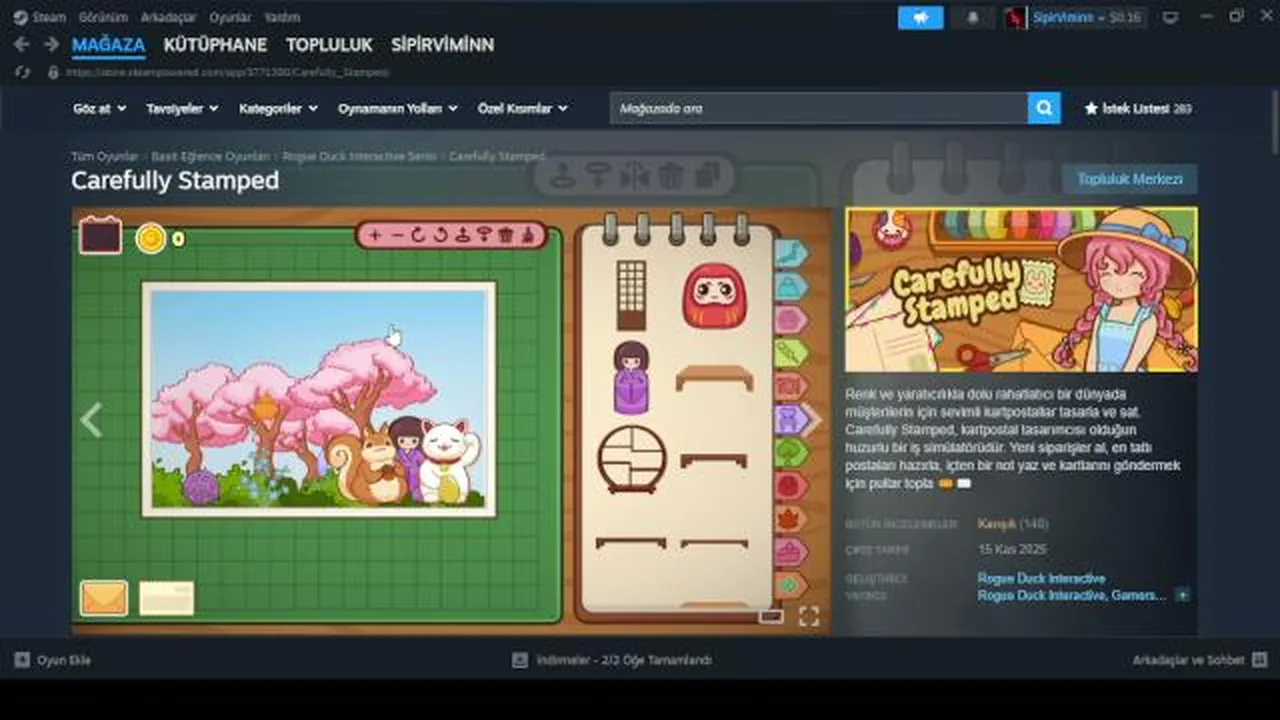Expand the Oynamanın Yolları dropdown
Image resolution: width=1280 pixels, height=720 pixels.
[x=398, y=108]
